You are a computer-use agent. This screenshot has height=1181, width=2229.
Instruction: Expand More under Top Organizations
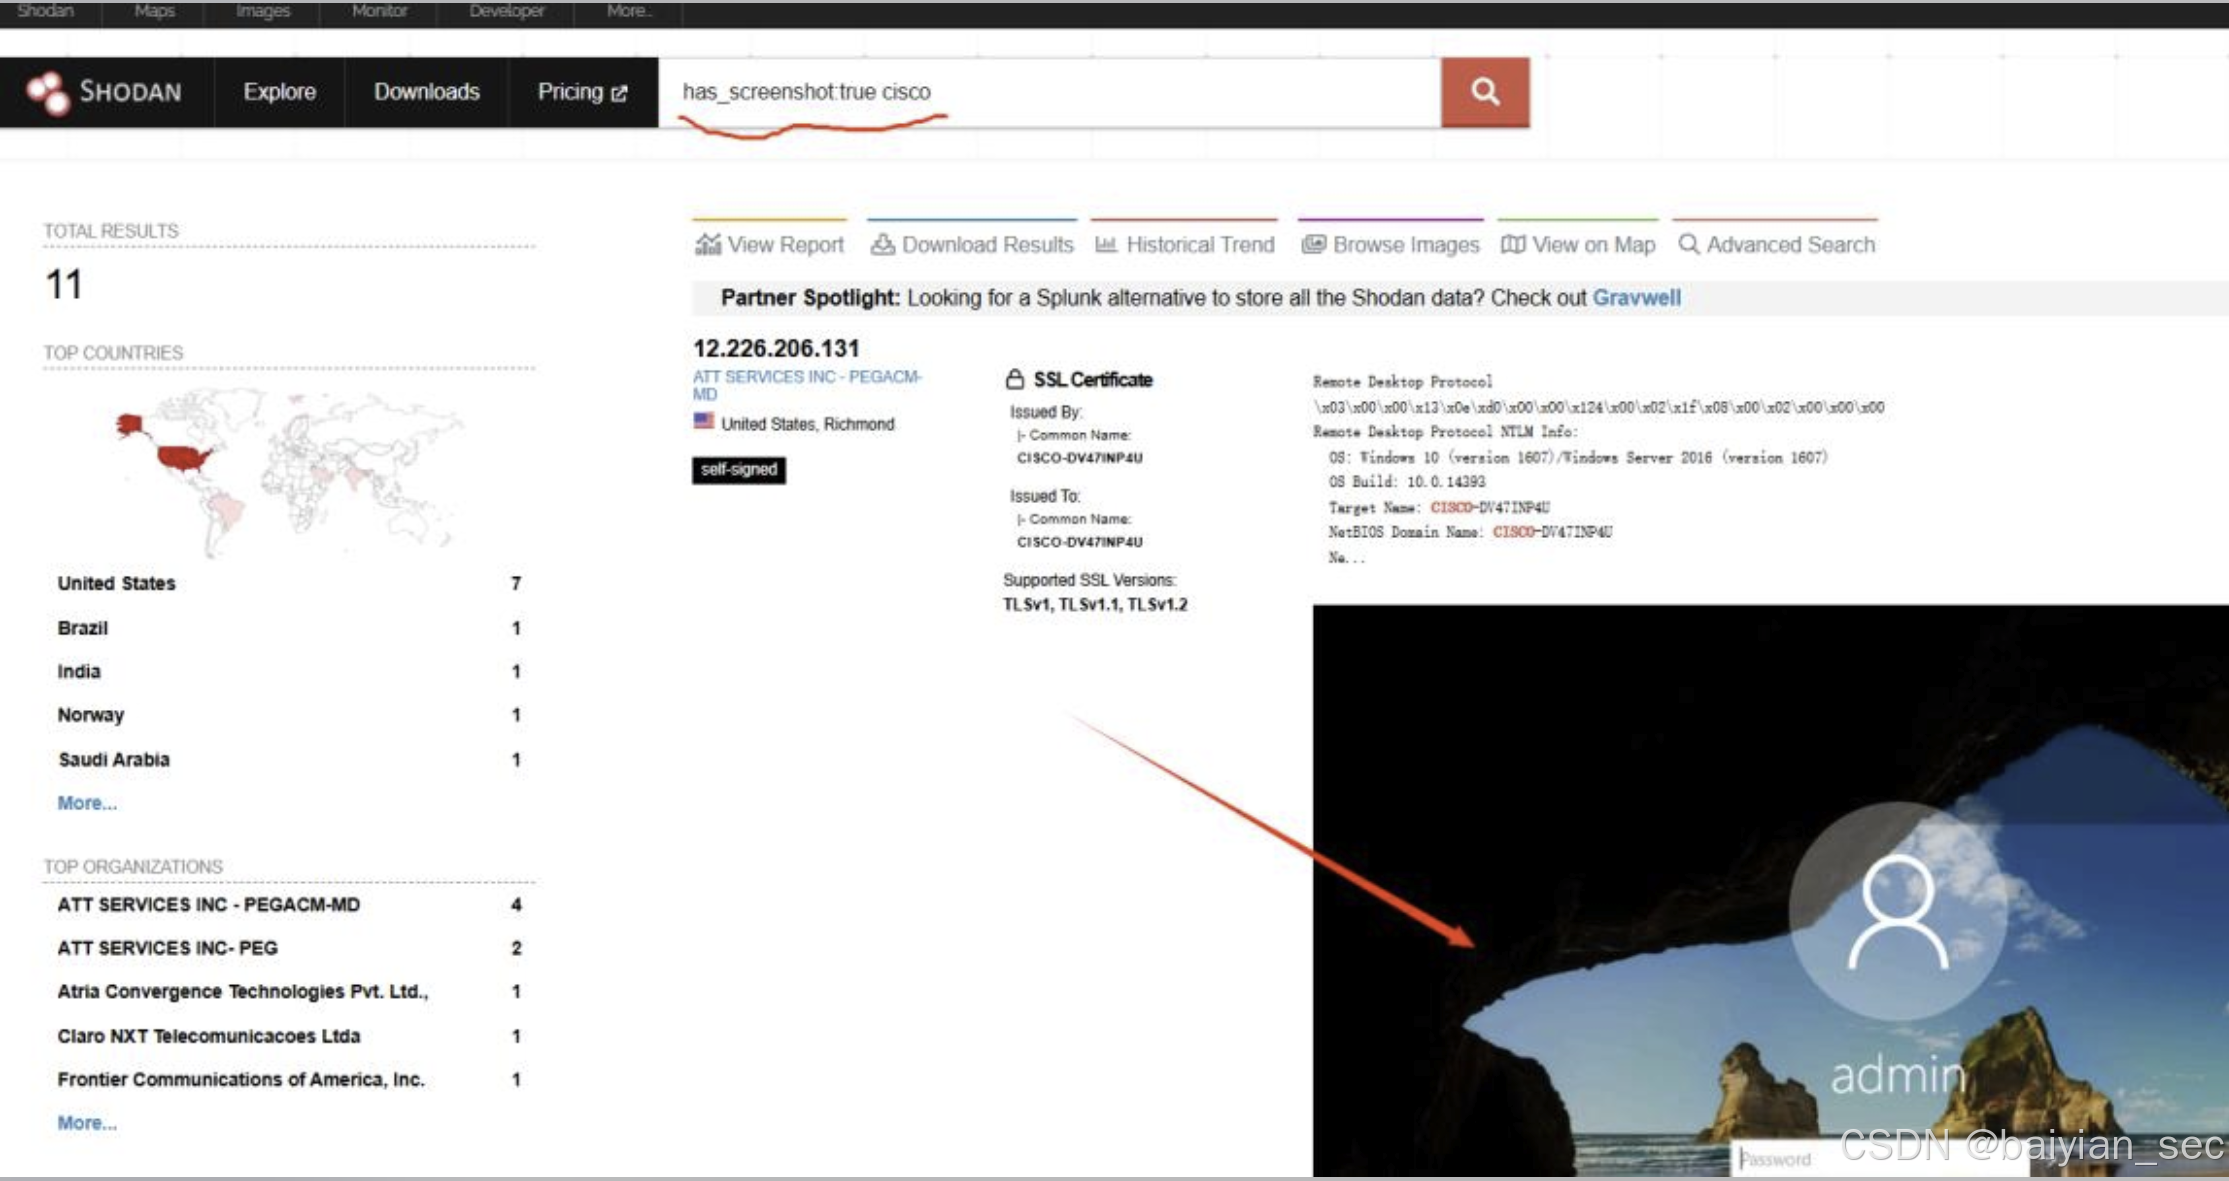click(x=87, y=1123)
